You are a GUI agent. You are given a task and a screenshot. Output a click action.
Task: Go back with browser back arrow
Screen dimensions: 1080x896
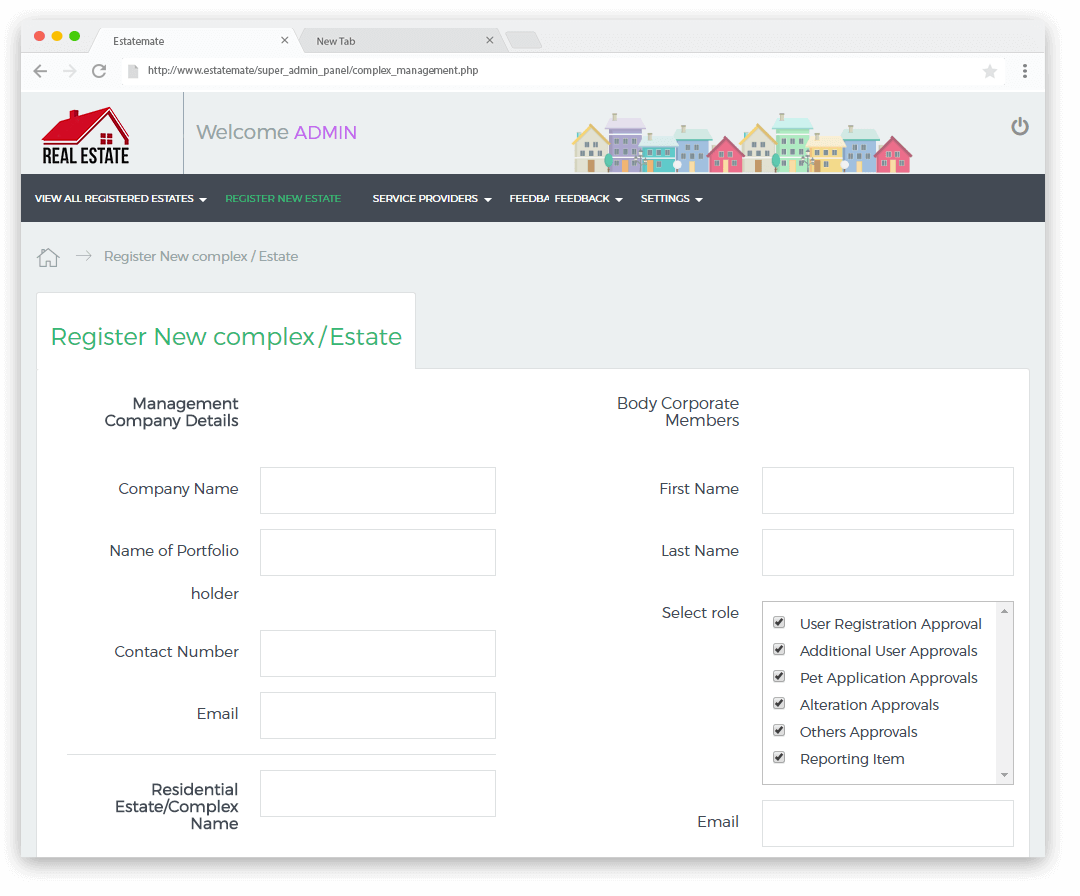click(x=40, y=71)
